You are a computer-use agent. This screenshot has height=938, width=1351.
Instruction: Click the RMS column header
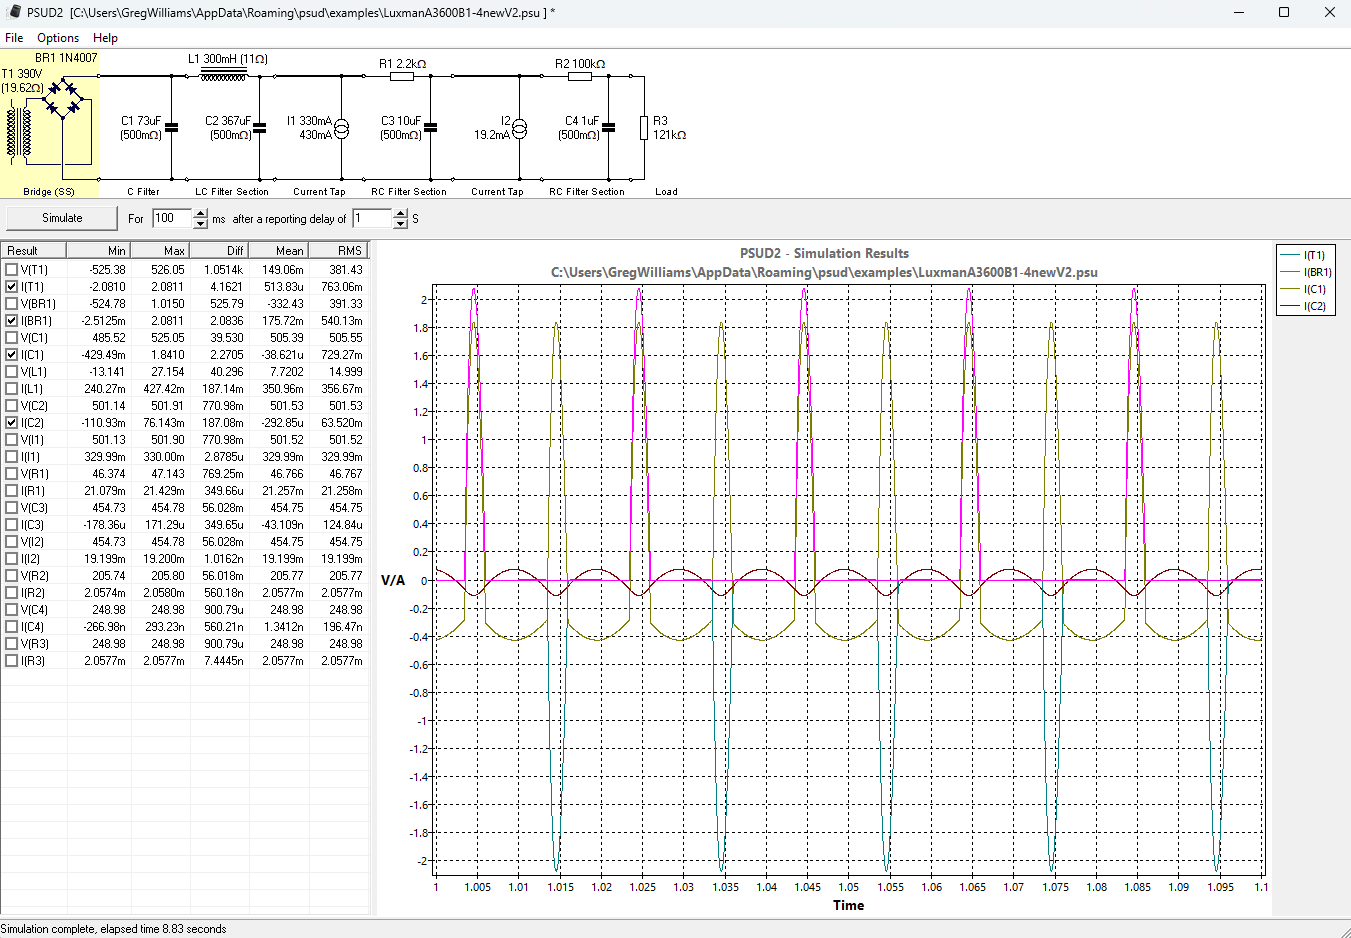338,251
